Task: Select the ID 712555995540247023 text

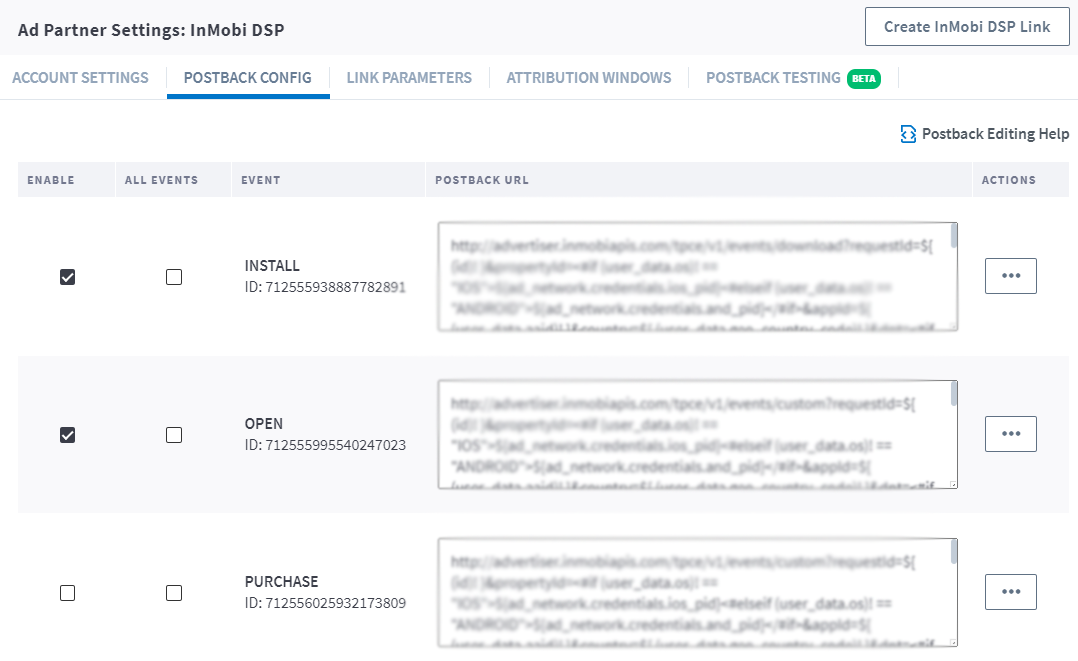Action: 325,445
